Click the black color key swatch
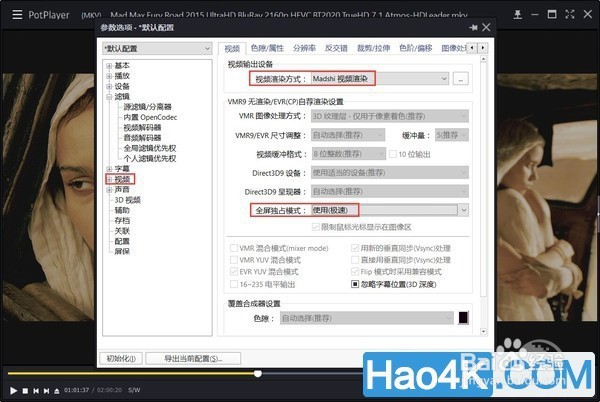Viewport: 600px width, 402px height. pyautogui.click(x=463, y=318)
